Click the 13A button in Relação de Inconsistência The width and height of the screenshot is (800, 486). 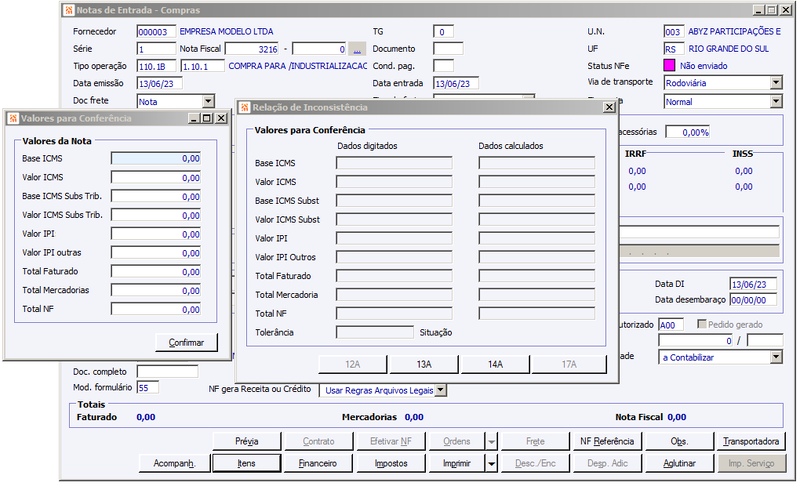tap(423, 364)
